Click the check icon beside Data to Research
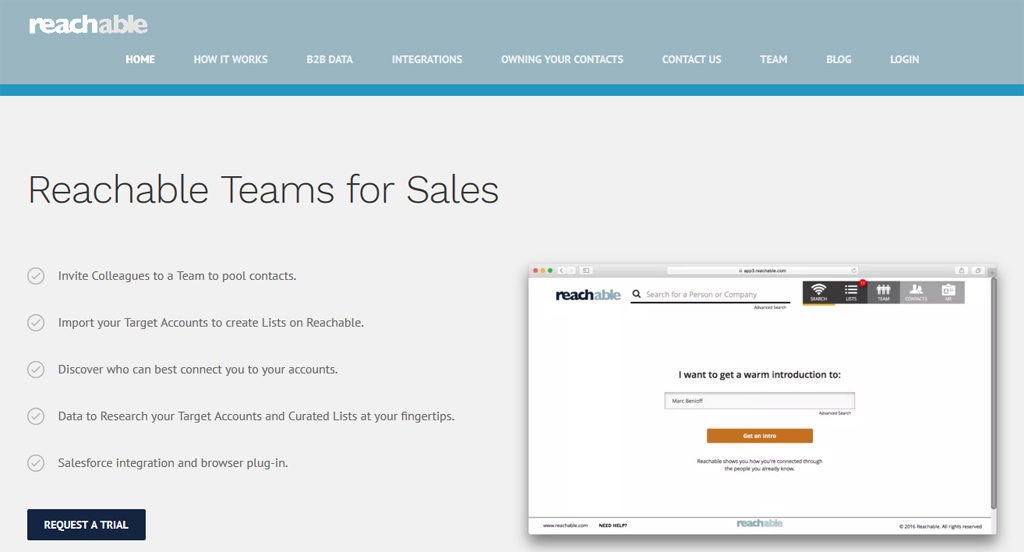Image resolution: width=1024 pixels, height=552 pixels. (x=36, y=416)
